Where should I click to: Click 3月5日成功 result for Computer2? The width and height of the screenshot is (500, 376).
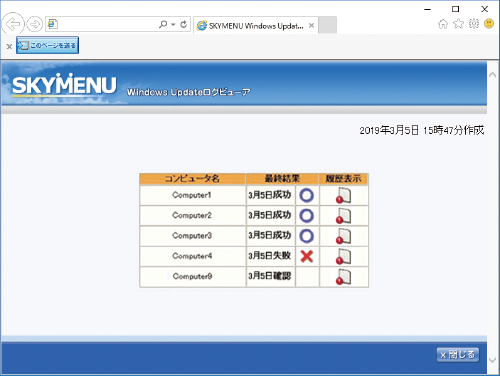(x=270, y=215)
